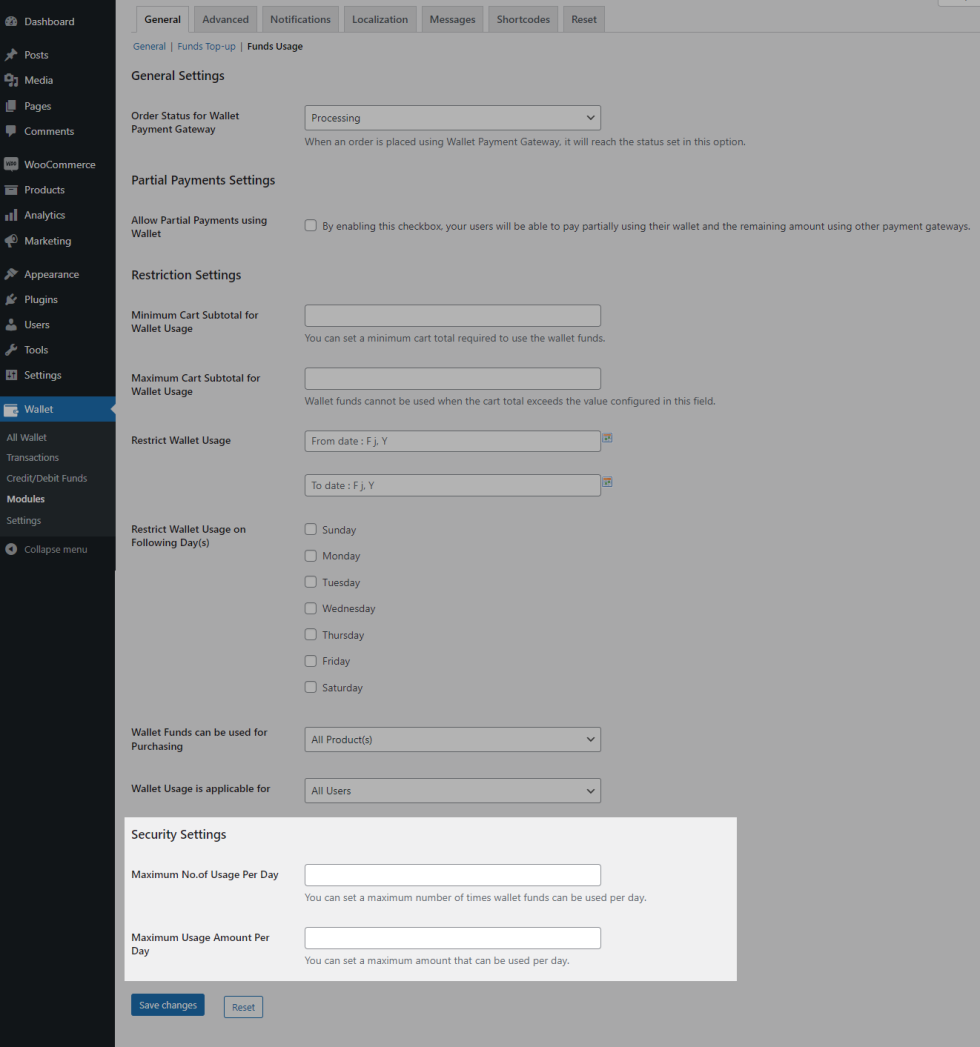Check the Wednesday restriction checkbox

tap(310, 608)
